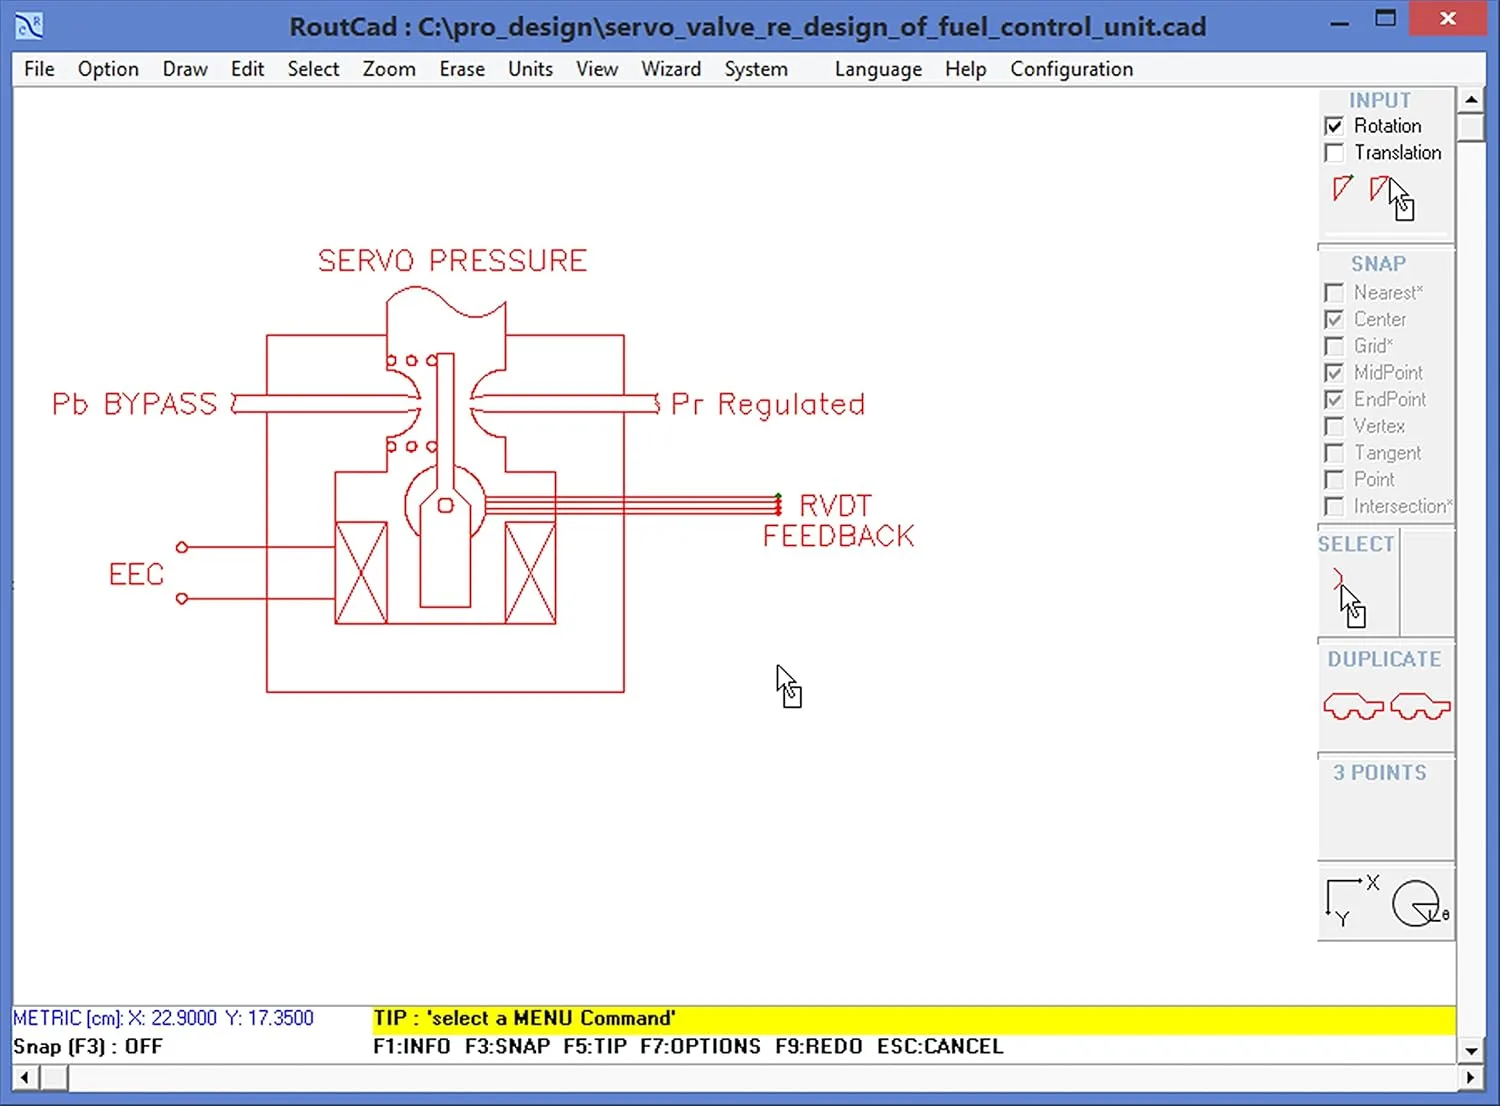Disable the Rotation input checkbox
Image resolution: width=1500 pixels, height=1106 pixels.
coord(1334,125)
